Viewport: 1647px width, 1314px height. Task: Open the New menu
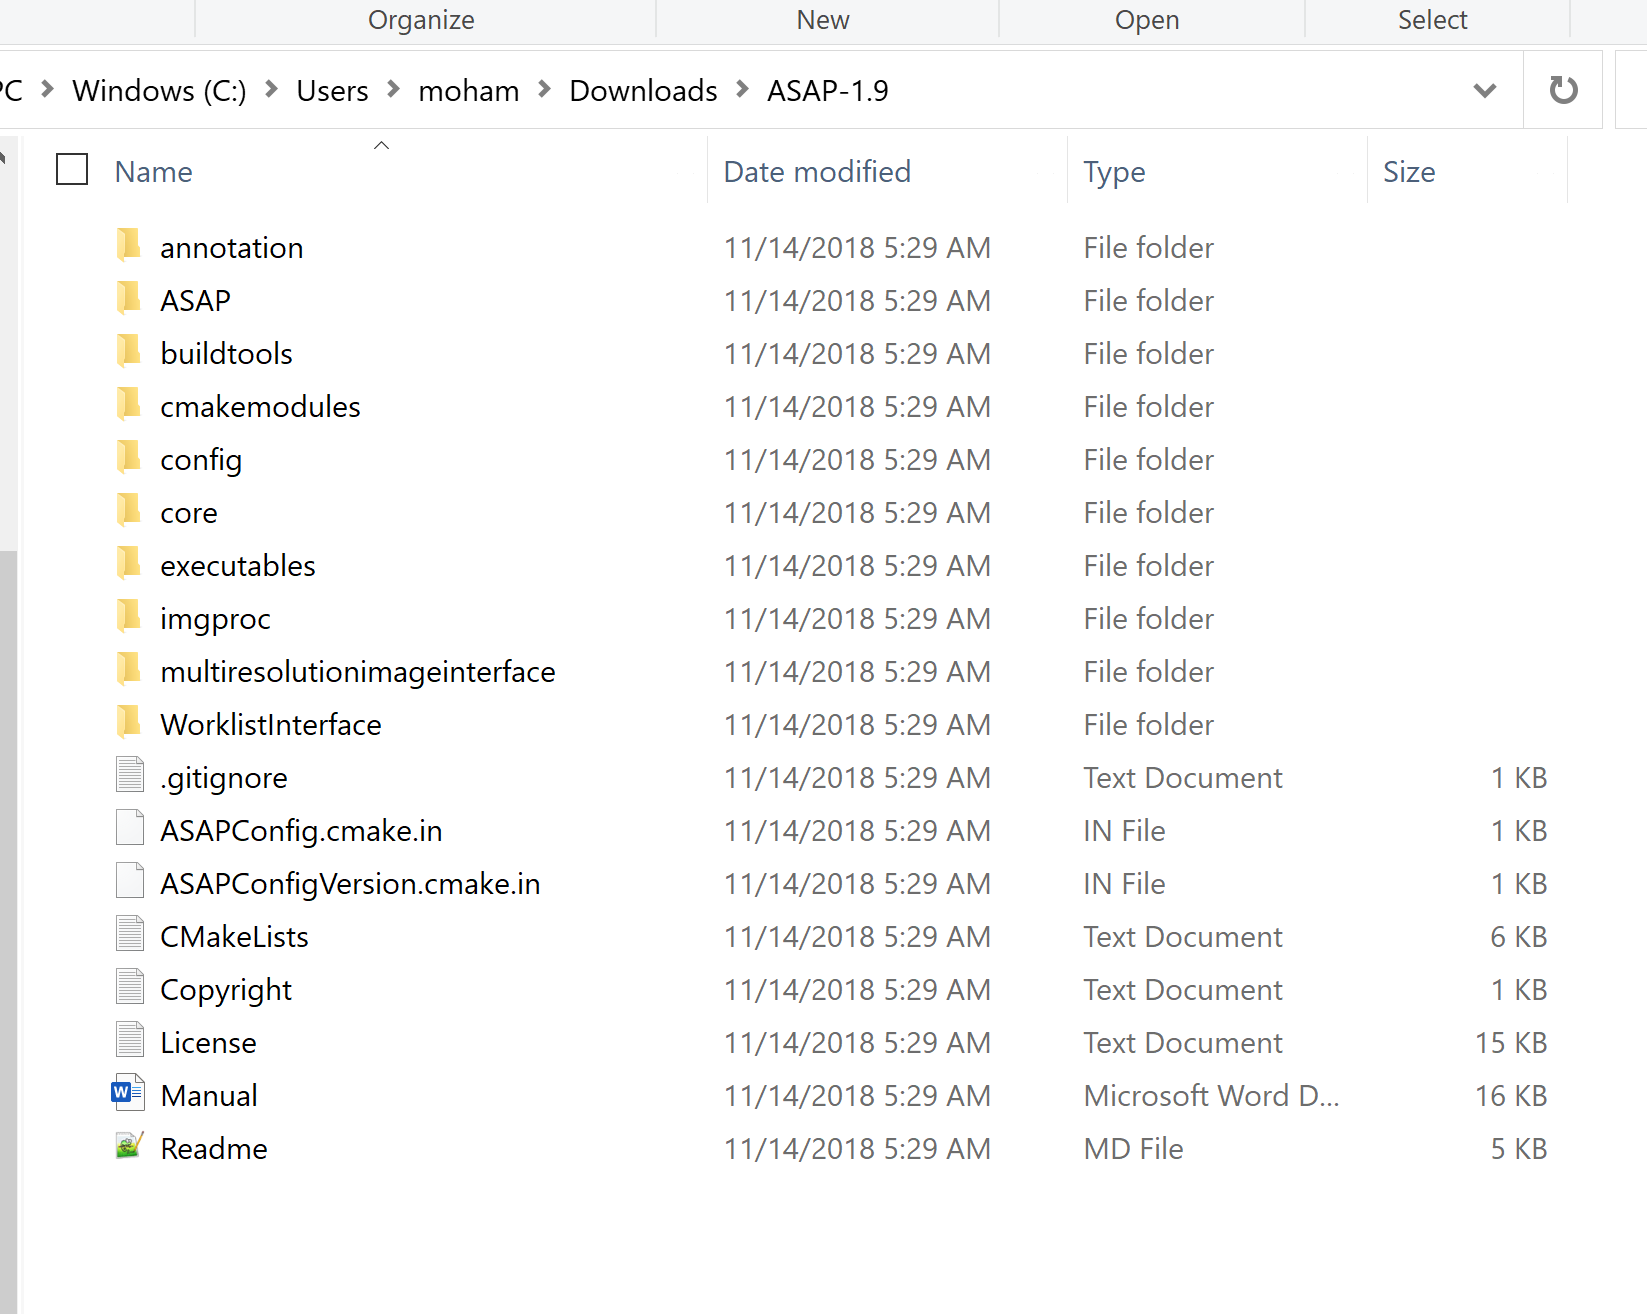click(822, 19)
